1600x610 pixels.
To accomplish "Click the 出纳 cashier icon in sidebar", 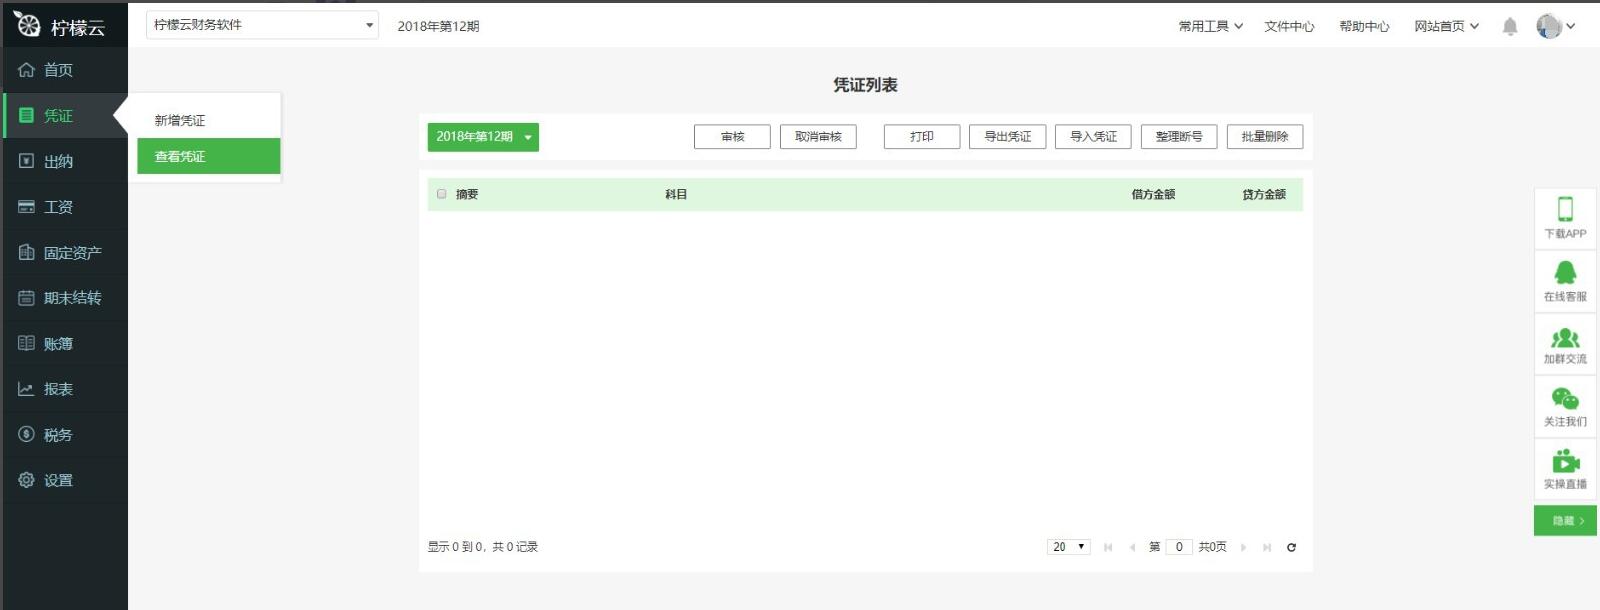I will [26, 161].
